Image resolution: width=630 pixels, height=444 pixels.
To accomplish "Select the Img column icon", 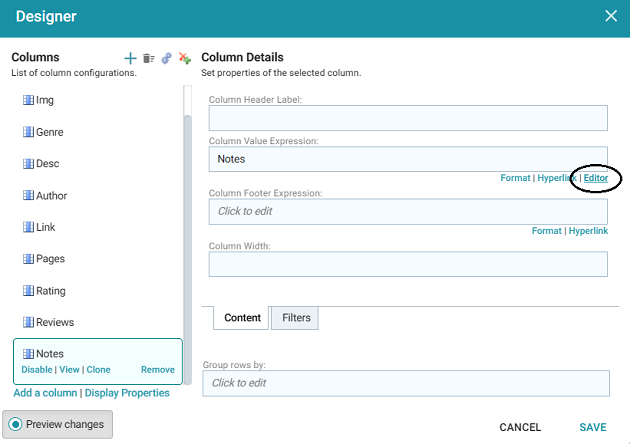I will tap(28, 101).
